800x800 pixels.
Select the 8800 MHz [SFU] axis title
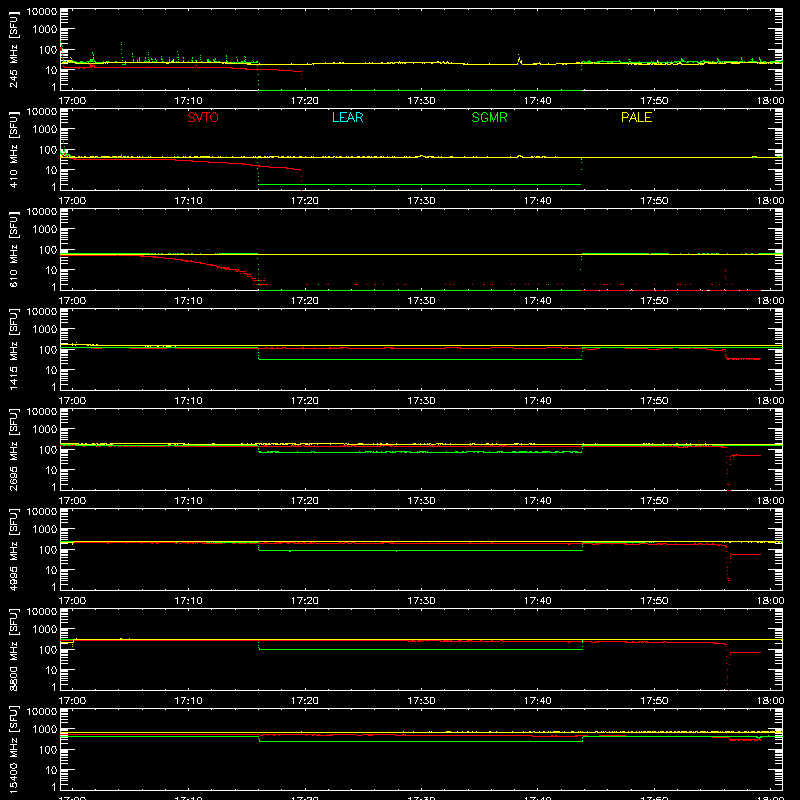click(14, 649)
